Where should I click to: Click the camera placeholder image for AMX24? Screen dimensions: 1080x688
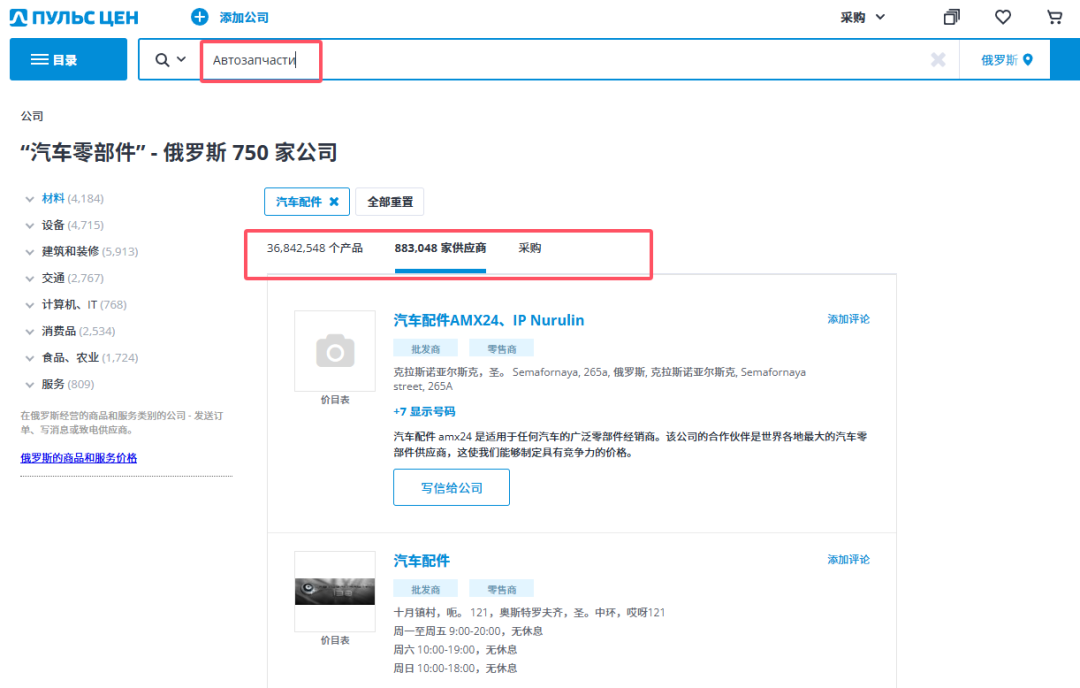pos(334,351)
